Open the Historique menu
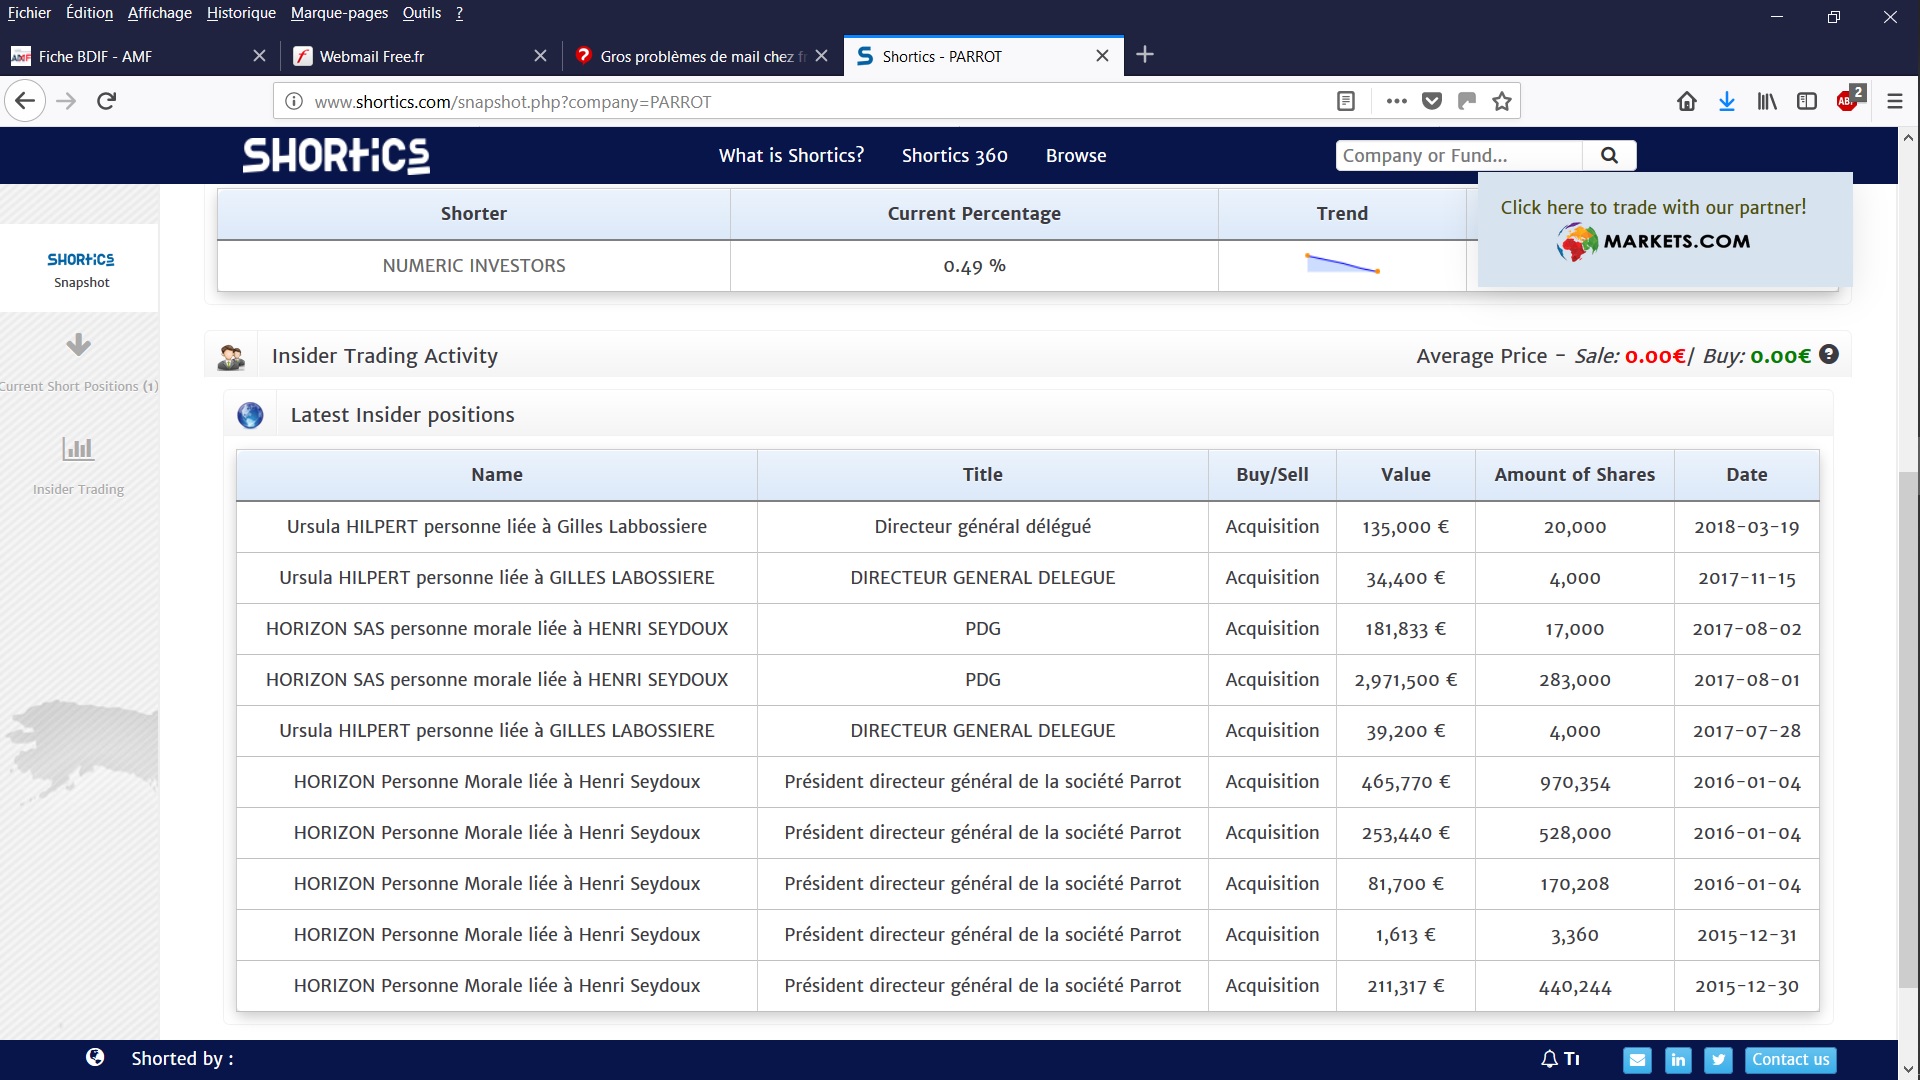The height and width of the screenshot is (1080, 1920). point(241,13)
